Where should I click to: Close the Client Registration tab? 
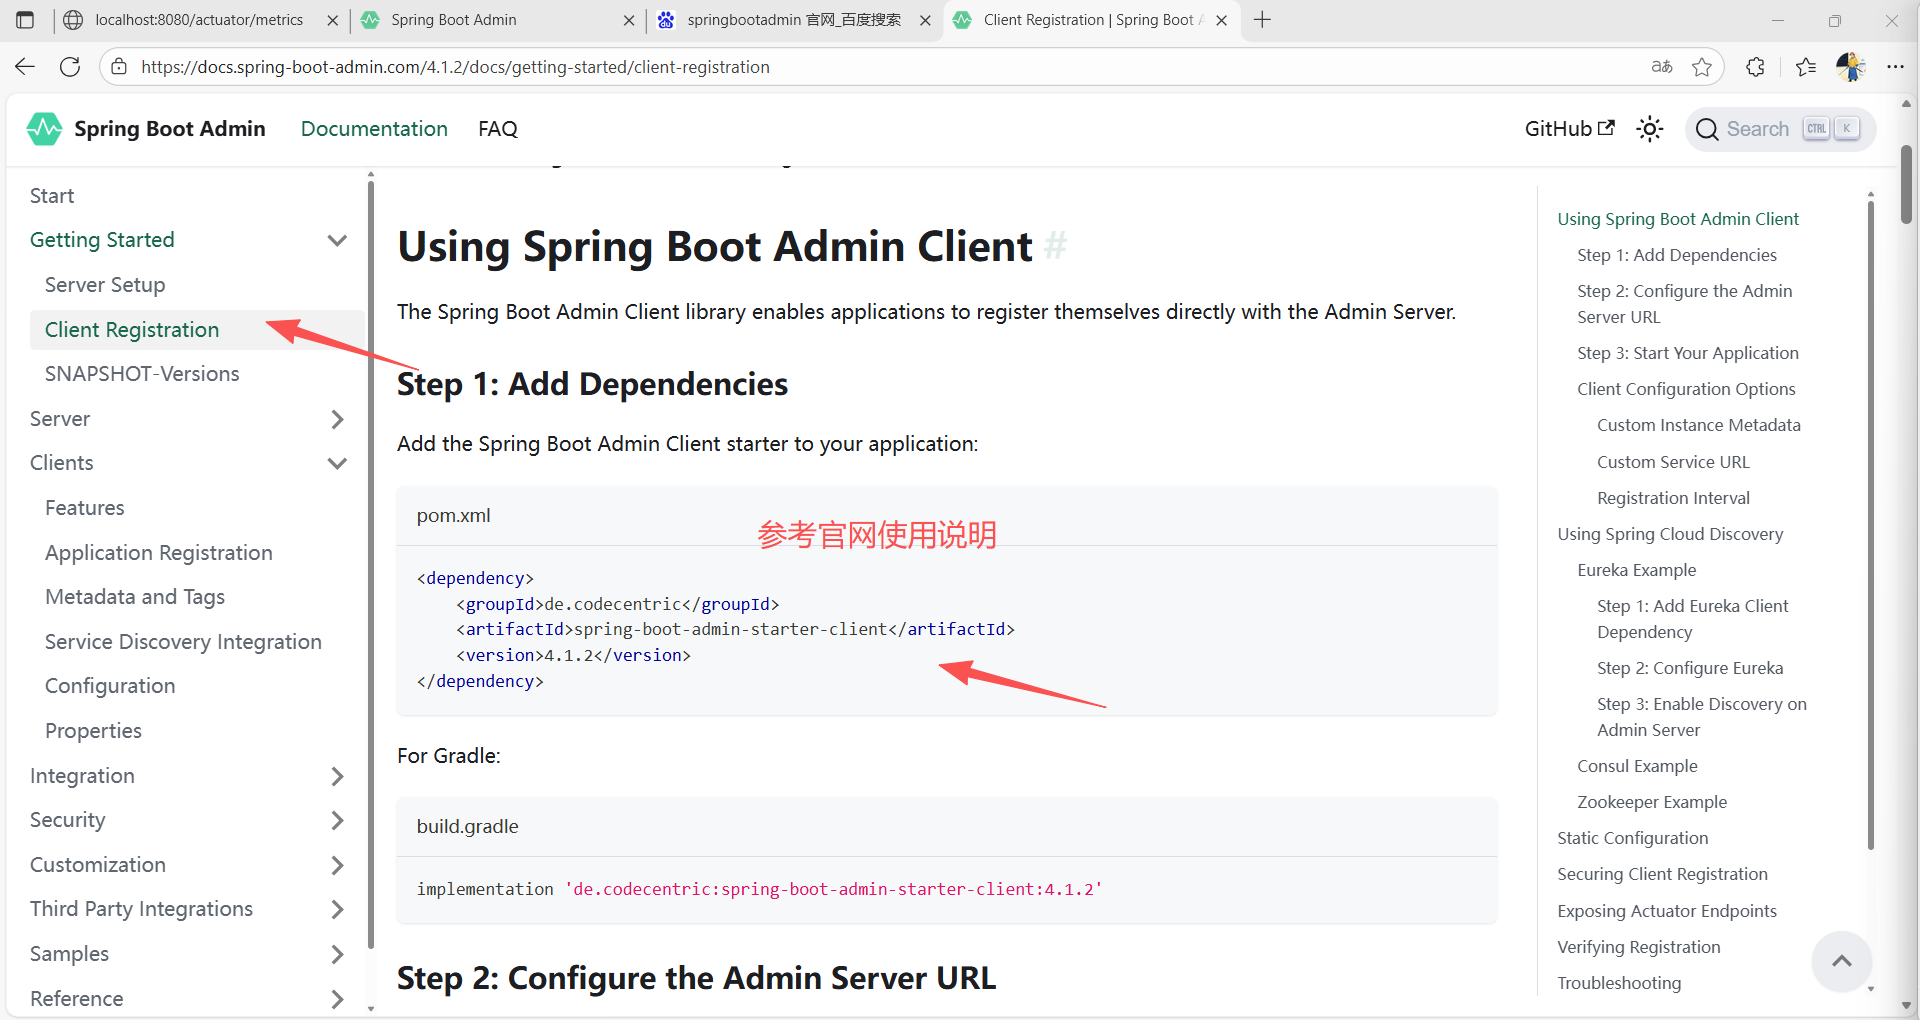[x=1221, y=20]
